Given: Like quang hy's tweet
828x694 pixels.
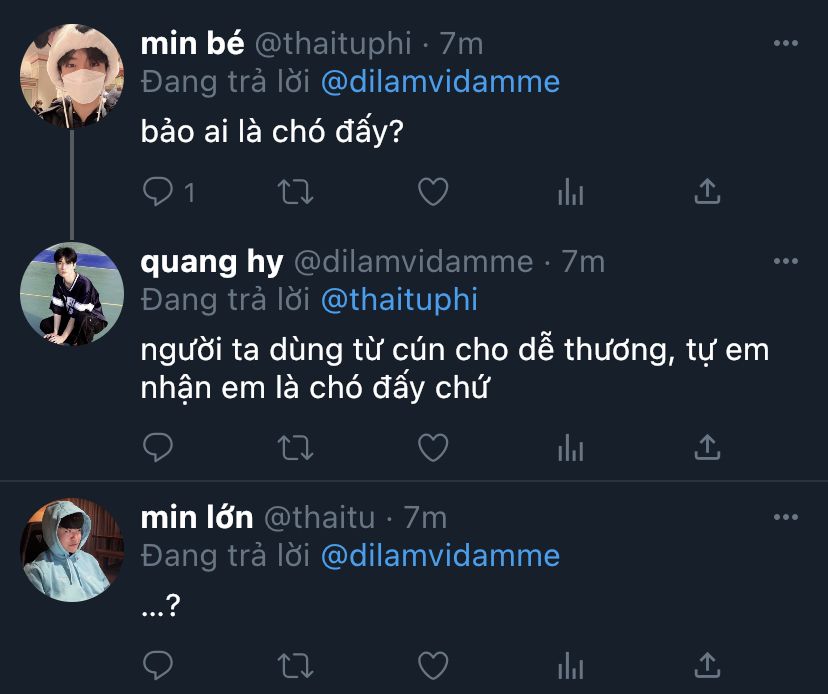Looking at the screenshot, I should pyautogui.click(x=432, y=447).
